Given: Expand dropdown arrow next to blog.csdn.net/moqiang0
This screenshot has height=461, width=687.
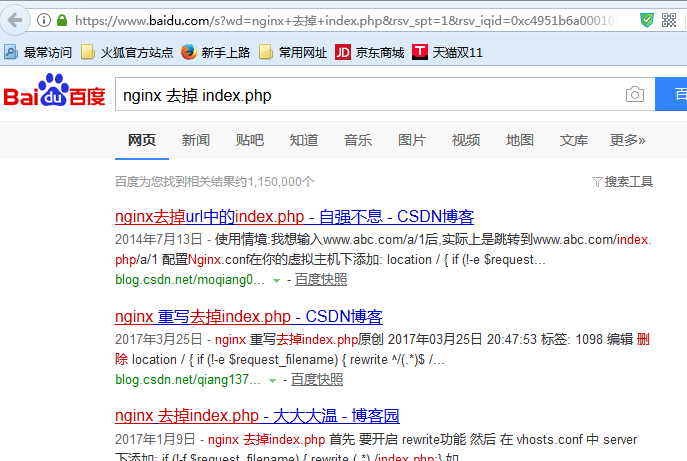Looking at the screenshot, I should [x=276, y=280].
